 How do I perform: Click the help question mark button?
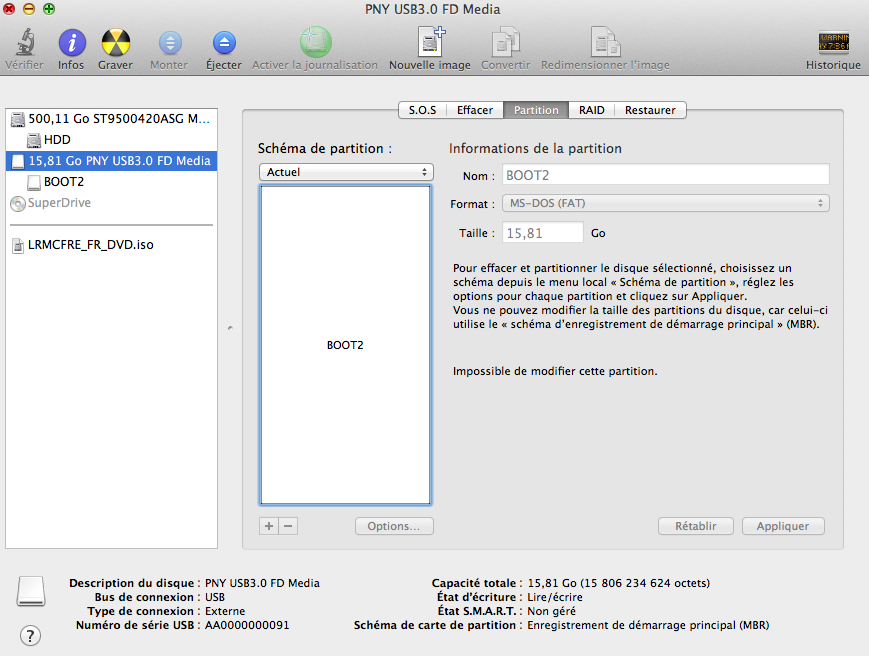click(x=30, y=635)
